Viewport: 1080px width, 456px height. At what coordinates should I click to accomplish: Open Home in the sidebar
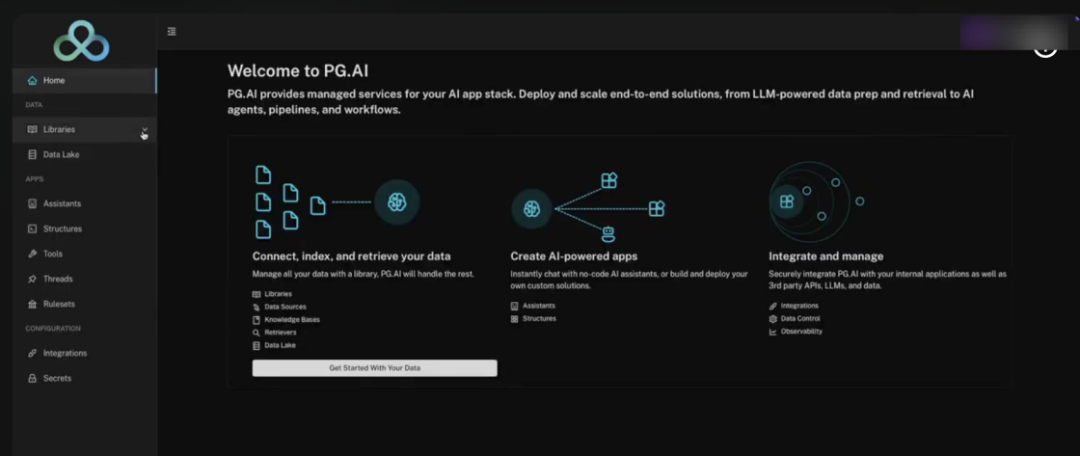[x=84, y=81]
